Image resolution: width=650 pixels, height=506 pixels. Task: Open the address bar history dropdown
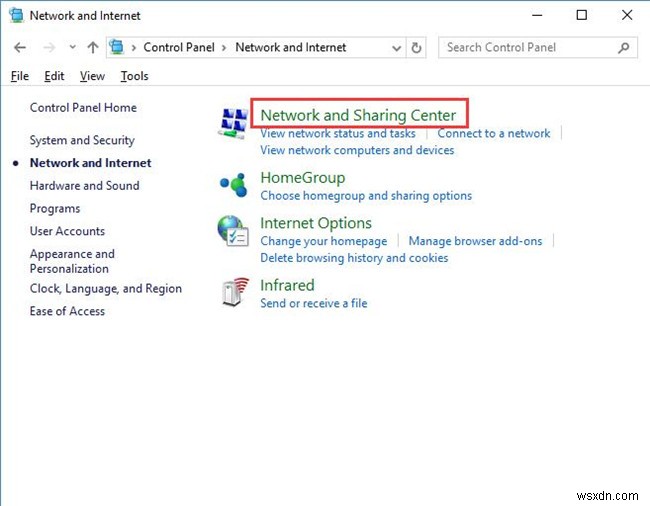tap(396, 48)
